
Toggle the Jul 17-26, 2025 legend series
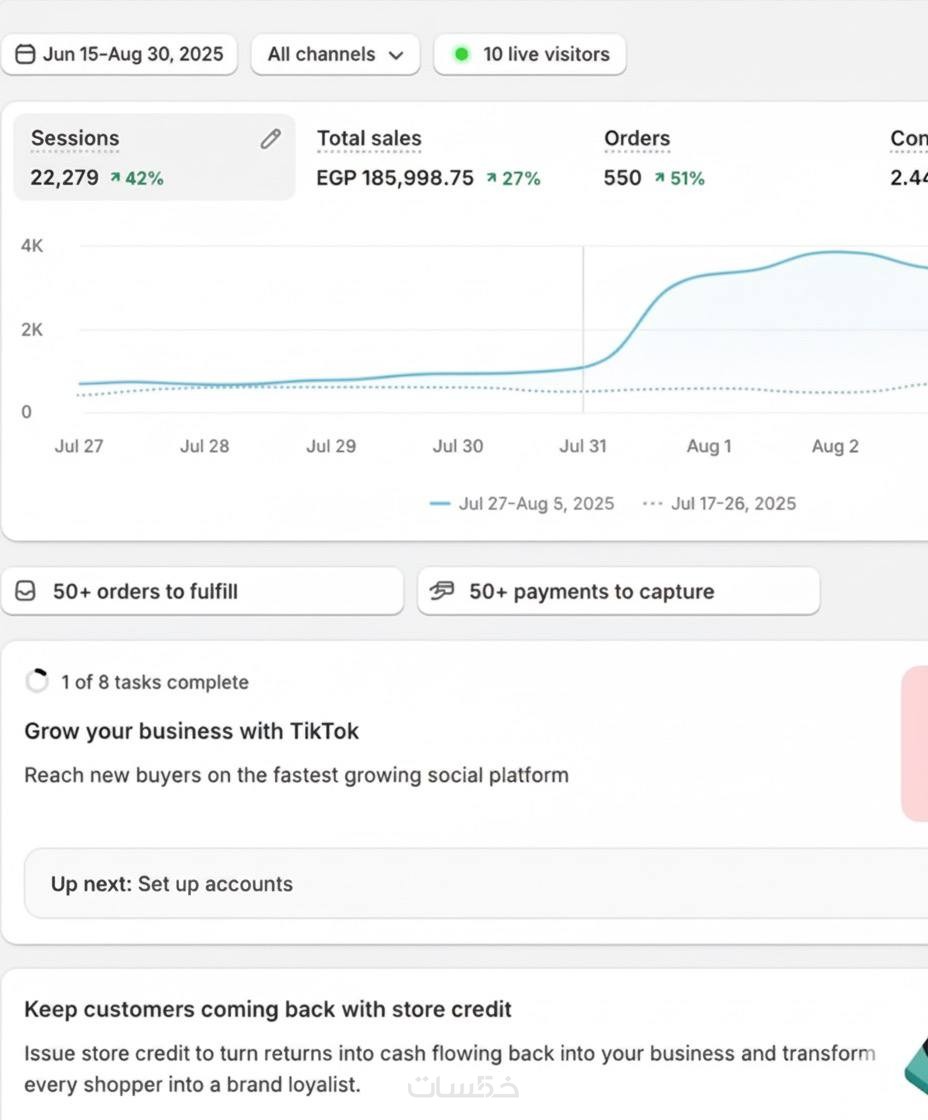720,503
